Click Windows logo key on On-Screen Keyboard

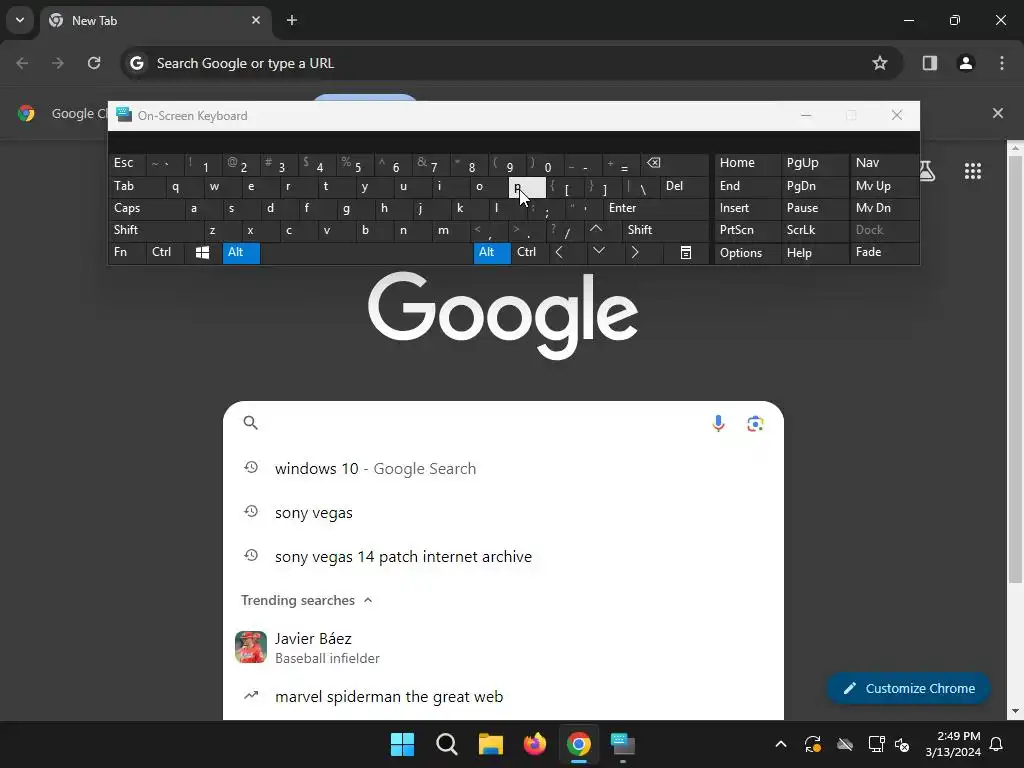pyautogui.click(x=202, y=252)
